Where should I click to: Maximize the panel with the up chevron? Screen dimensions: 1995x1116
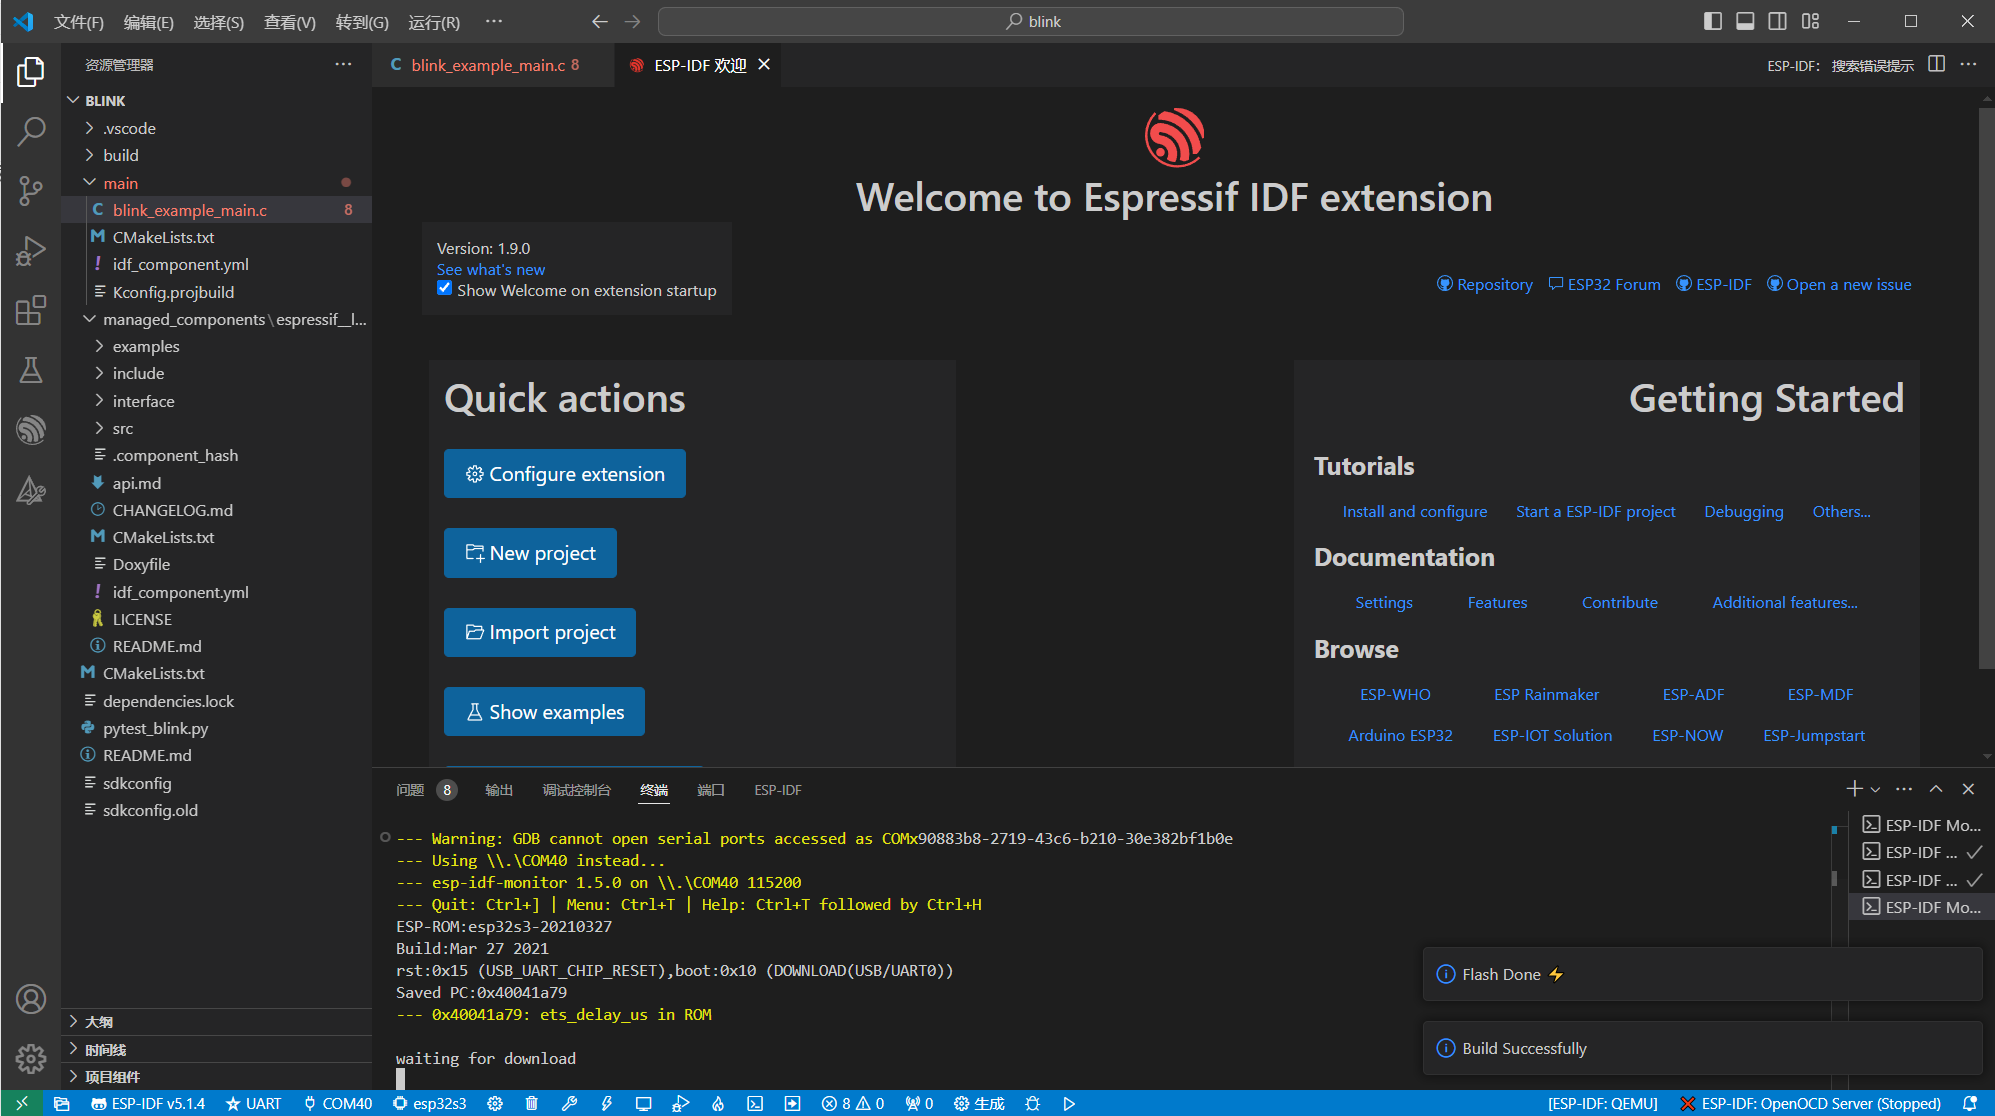[1936, 789]
